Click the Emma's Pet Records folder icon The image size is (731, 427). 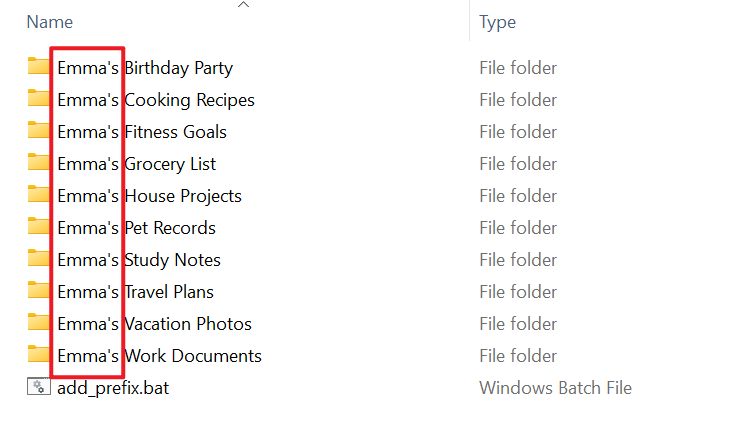(38, 228)
